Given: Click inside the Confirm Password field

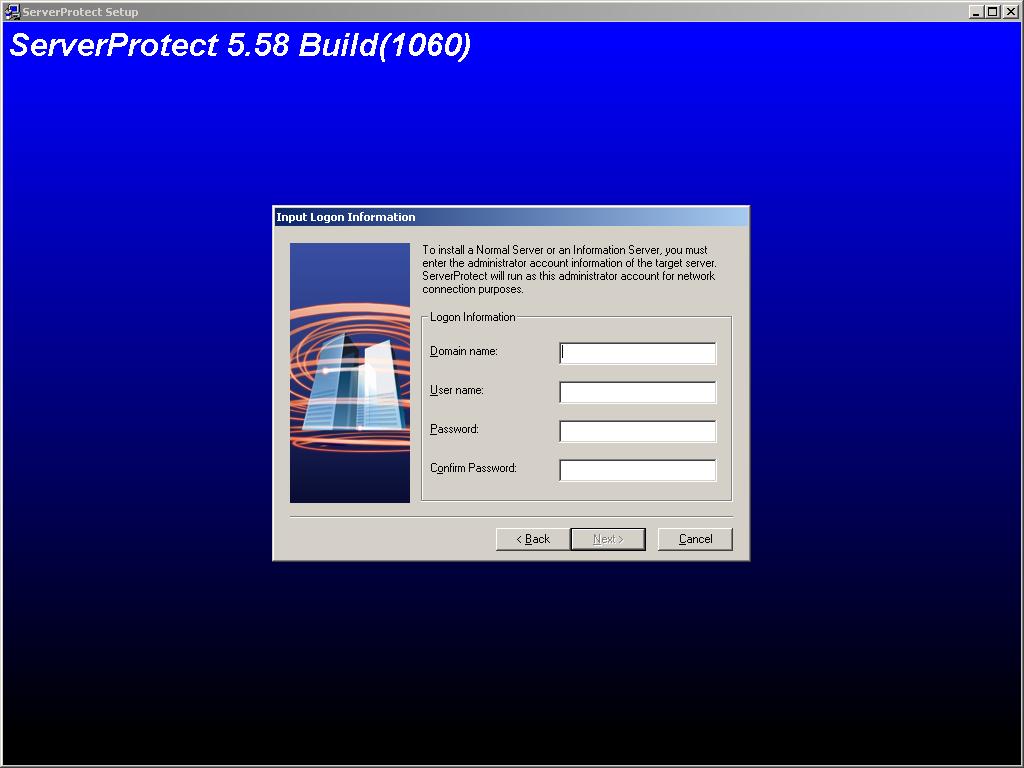Looking at the screenshot, I should click(637, 469).
